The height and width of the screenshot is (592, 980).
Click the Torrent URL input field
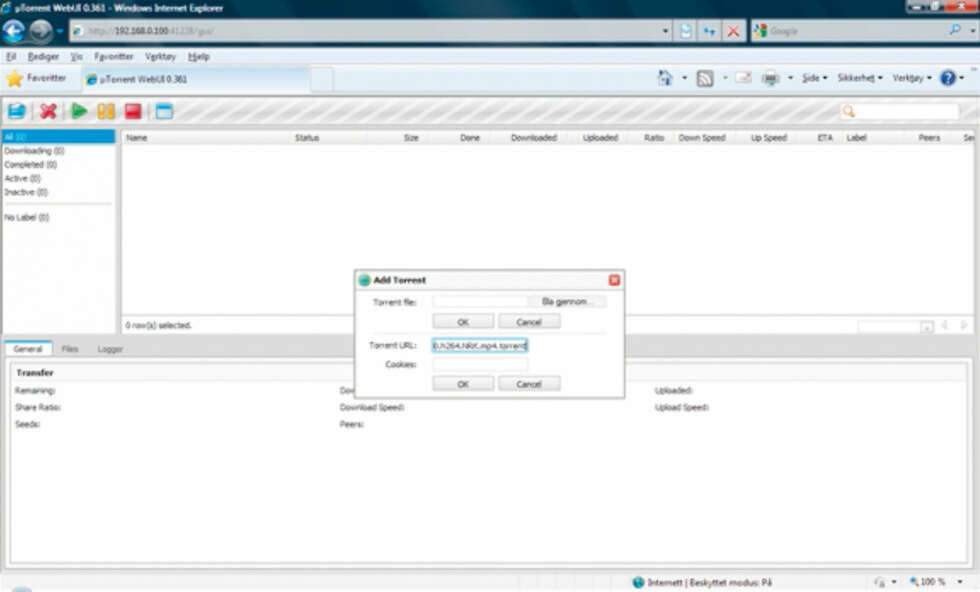[480, 345]
